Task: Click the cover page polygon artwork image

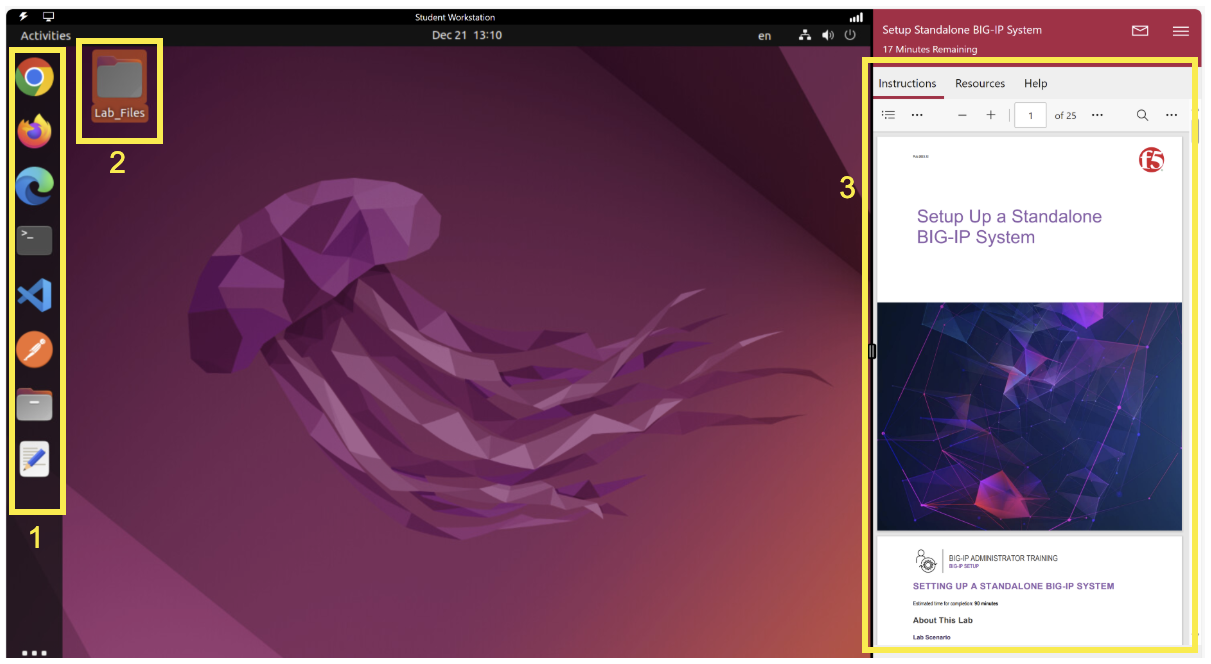Action: tap(1029, 416)
